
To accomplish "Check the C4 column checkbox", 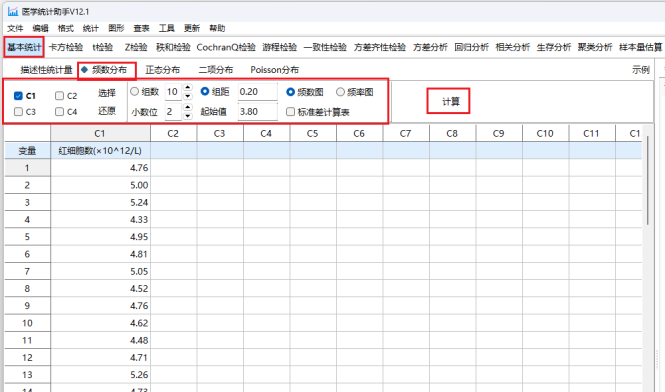I will (59, 112).
